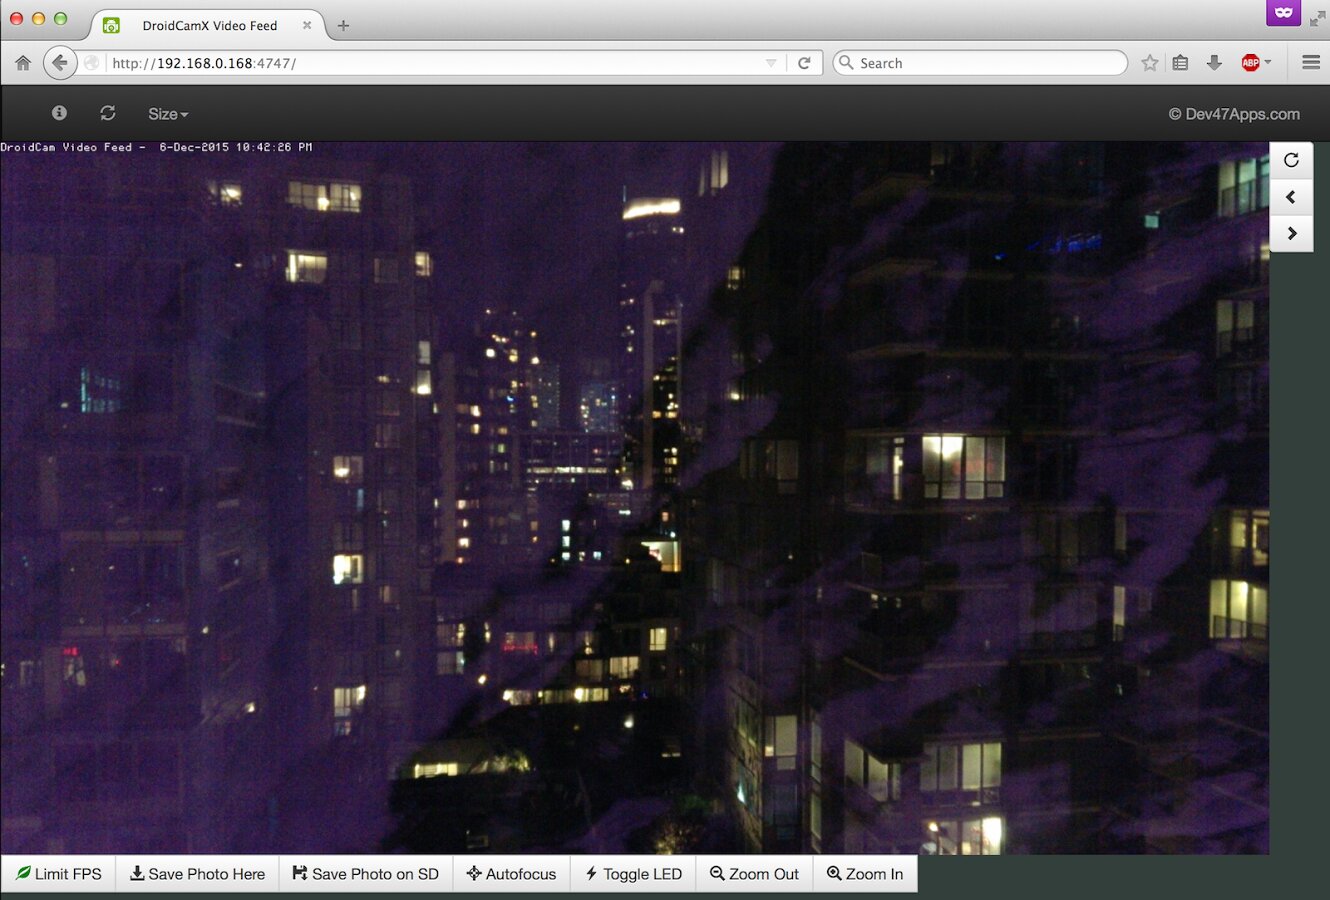Click the left chevron on side panel

click(x=1291, y=197)
